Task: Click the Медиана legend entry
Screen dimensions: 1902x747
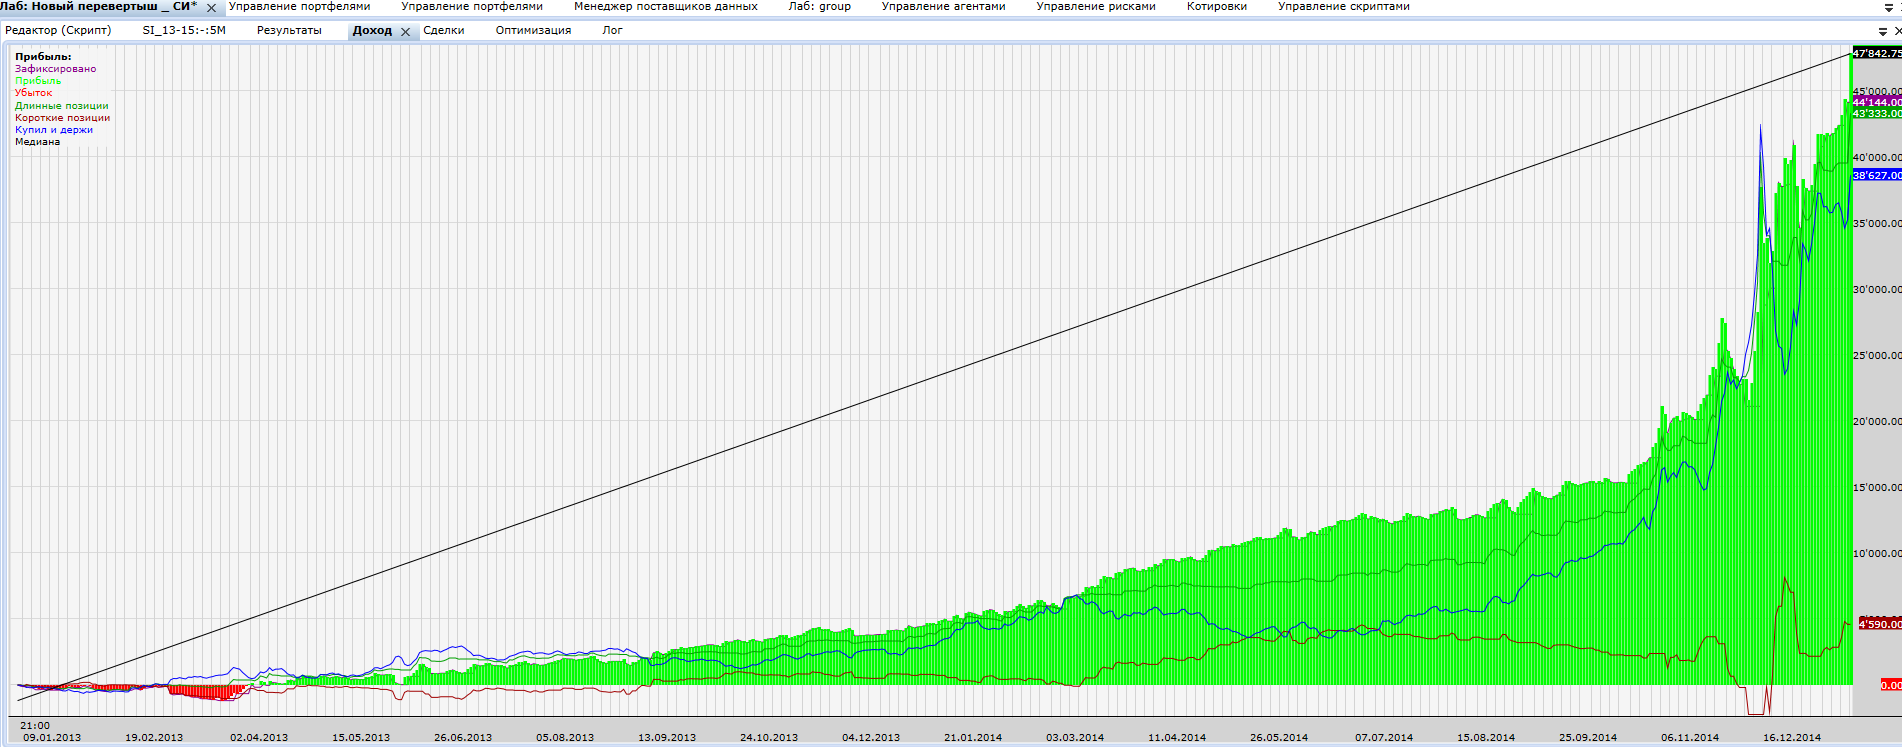Action: pyautogui.click(x=37, y=142)
